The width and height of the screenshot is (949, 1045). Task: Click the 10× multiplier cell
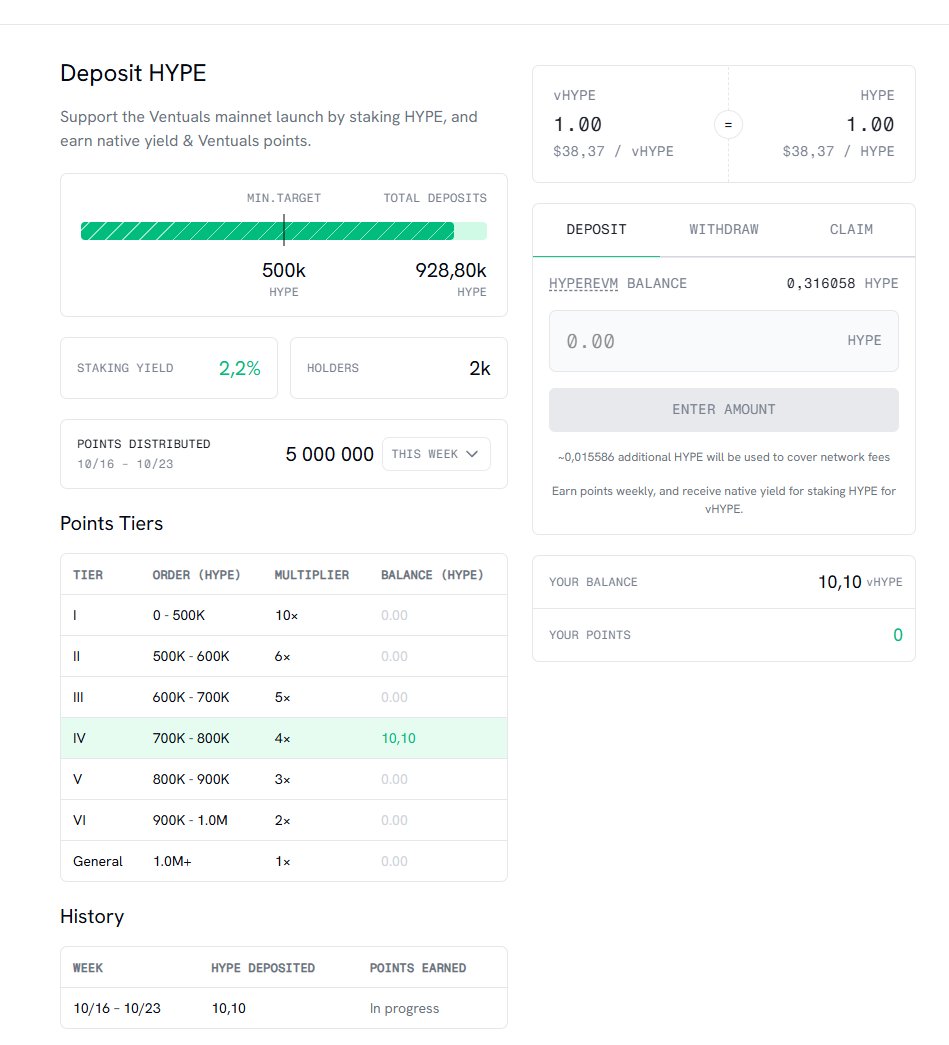[287, 615]
